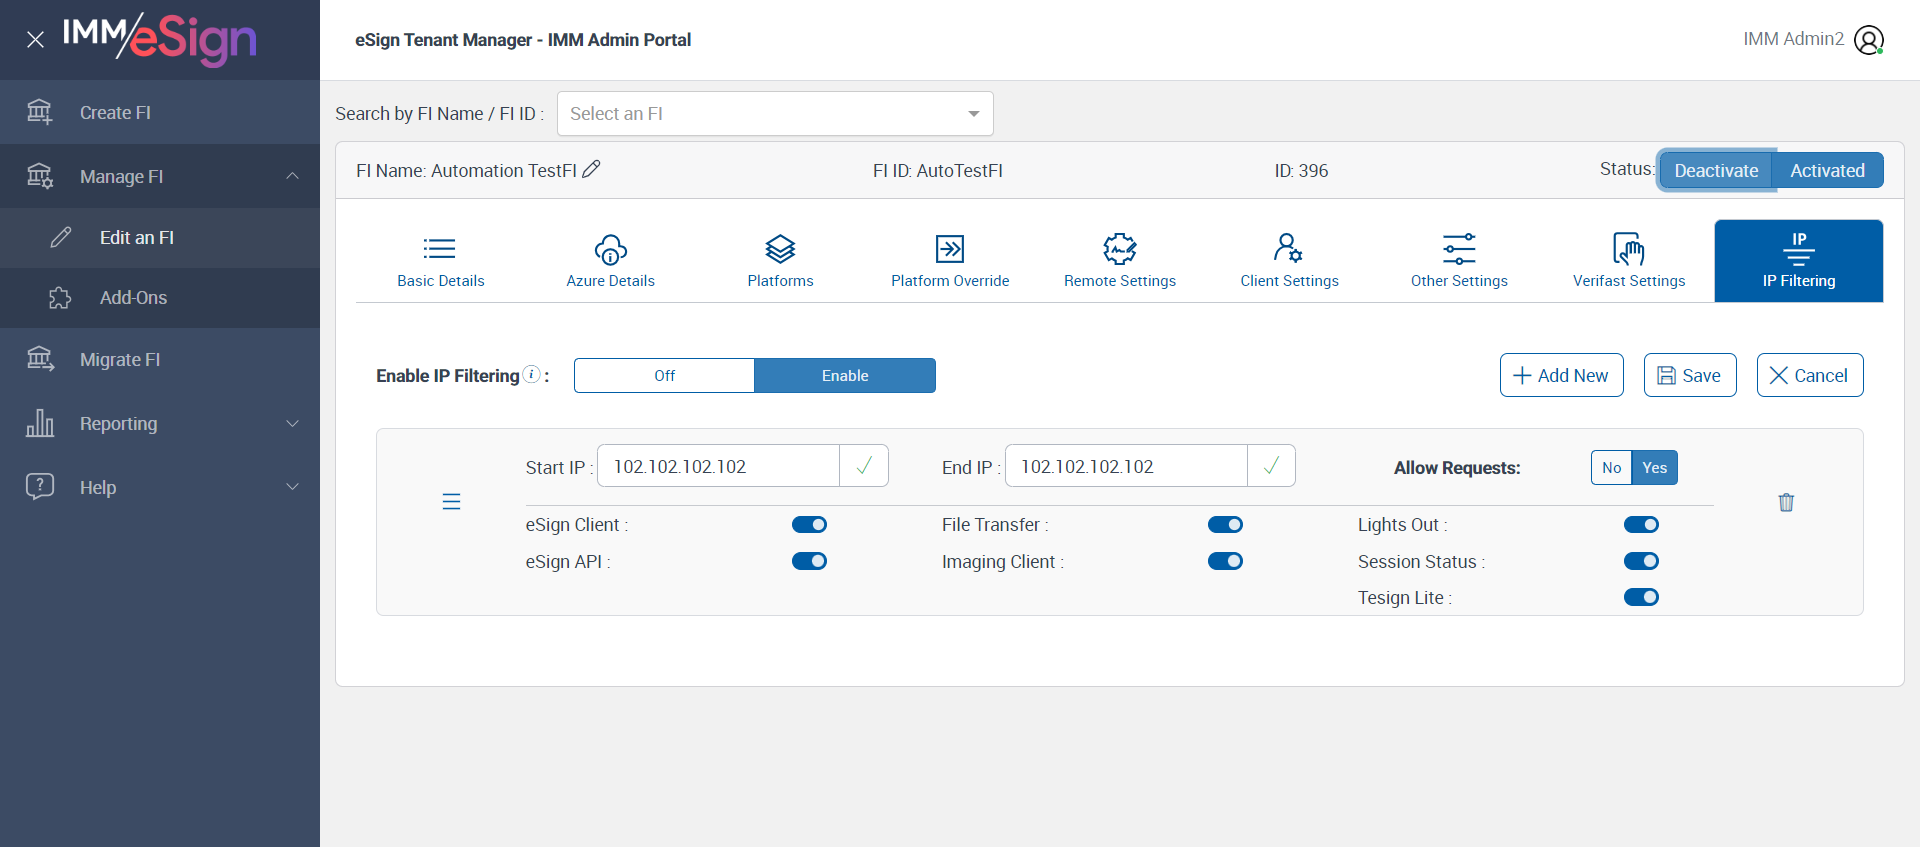The image size is (1920, 847).
Task: Switch to the Azure Details tab
Action: pyautogui.click(x=610, y=261)
